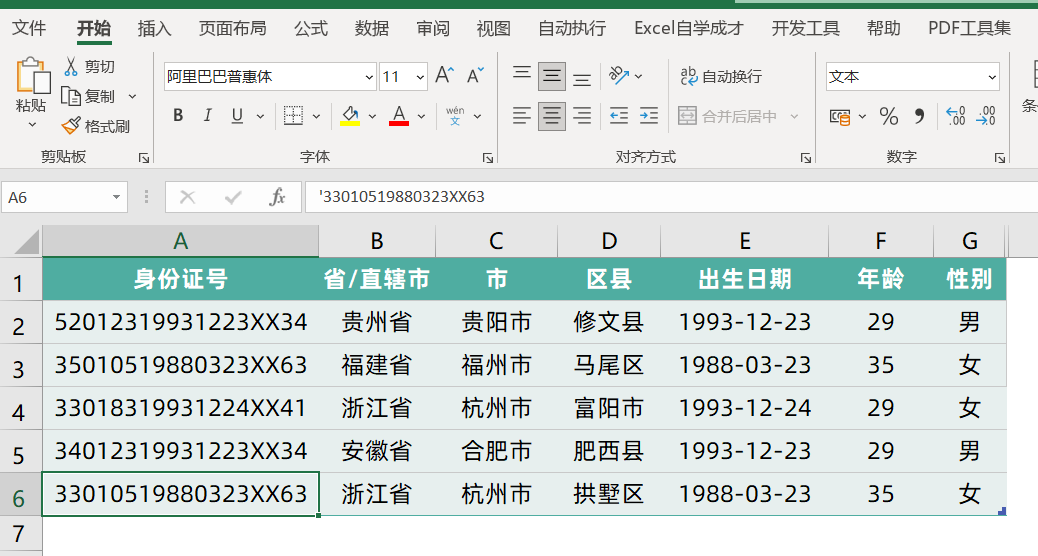This screenshot has width=1038, height=556.
Task: Expand the Paste options arrow
Action: (x=31, y=124)
